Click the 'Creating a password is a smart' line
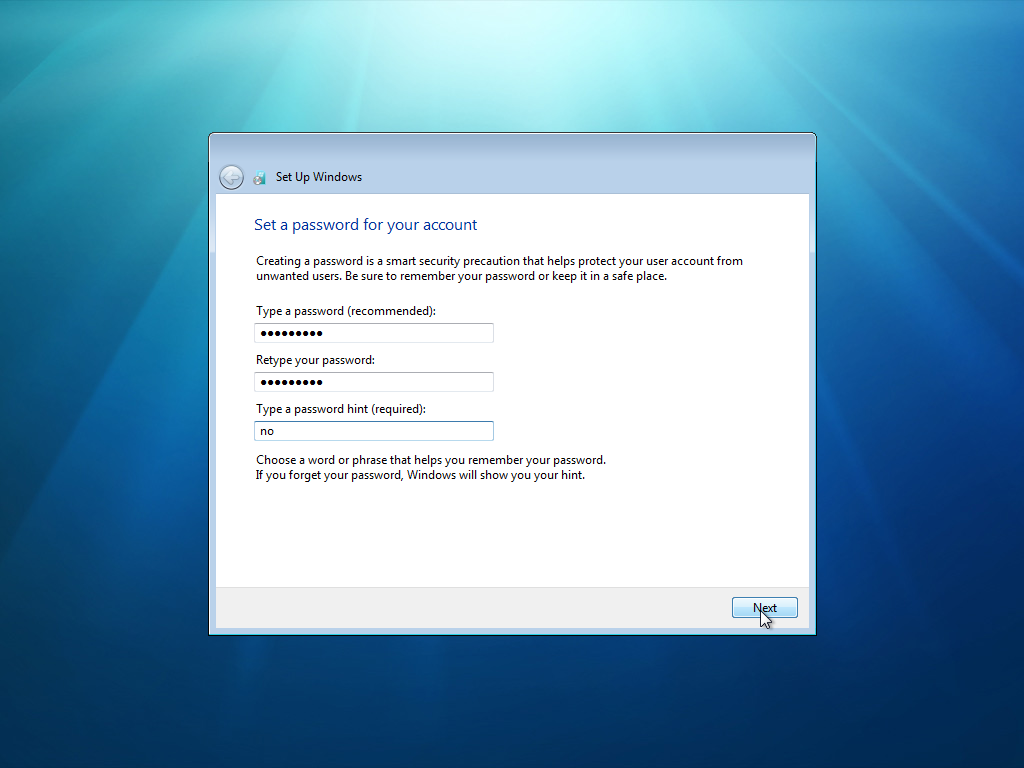This screenshot has width=1024, height=768. (x=499, y=261)
